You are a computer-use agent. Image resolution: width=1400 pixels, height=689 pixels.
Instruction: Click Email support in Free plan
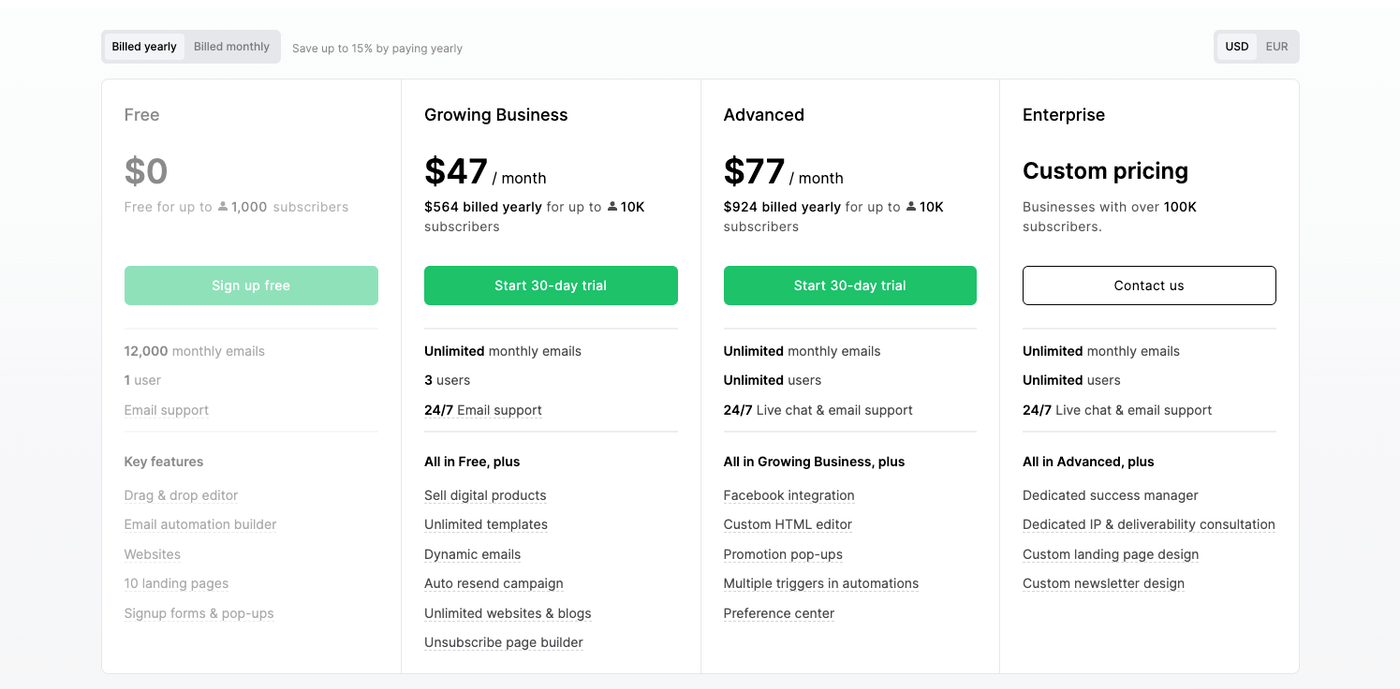pyautogui.click(x=167, y=410)
